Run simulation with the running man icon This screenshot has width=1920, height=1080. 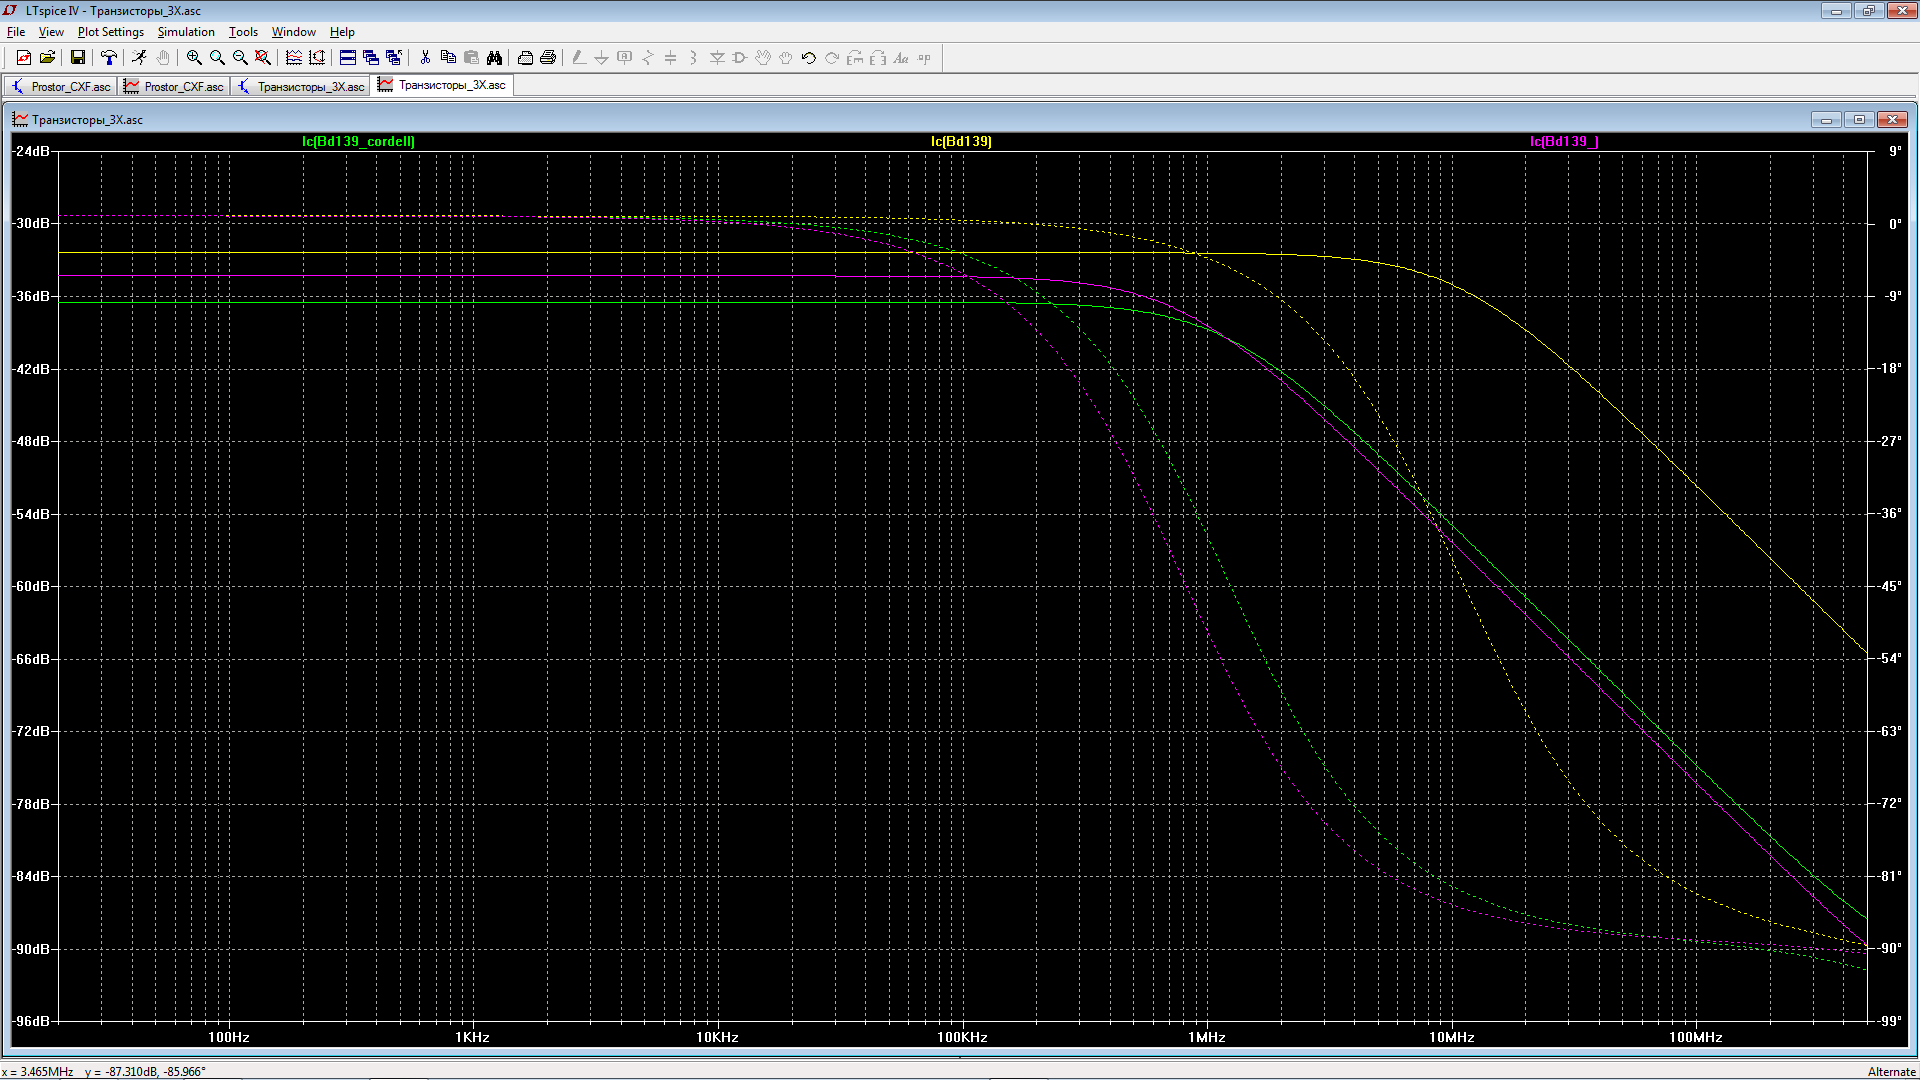tap(139, 58)
